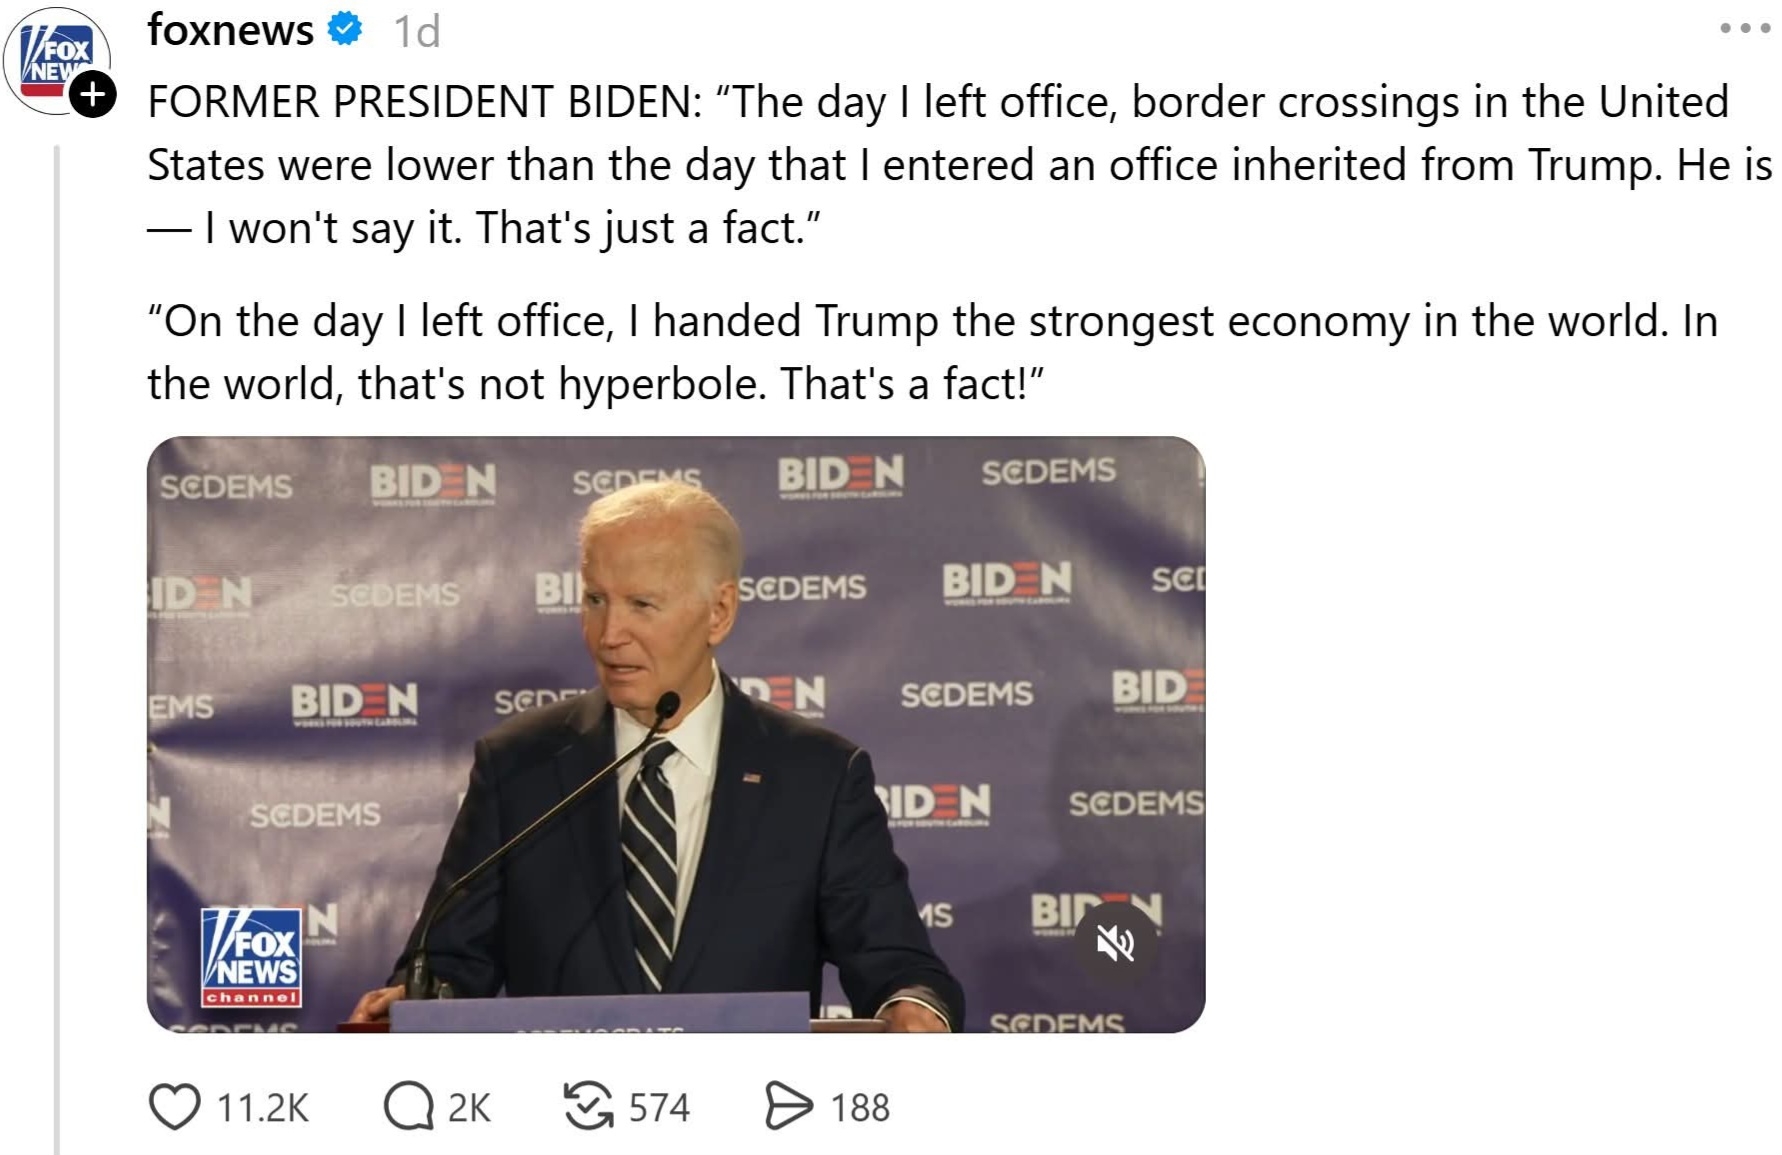The width and height of the screenshot is (1782, 1155).
Task: Click the 574 reposts count
Action: point(659,1108)
